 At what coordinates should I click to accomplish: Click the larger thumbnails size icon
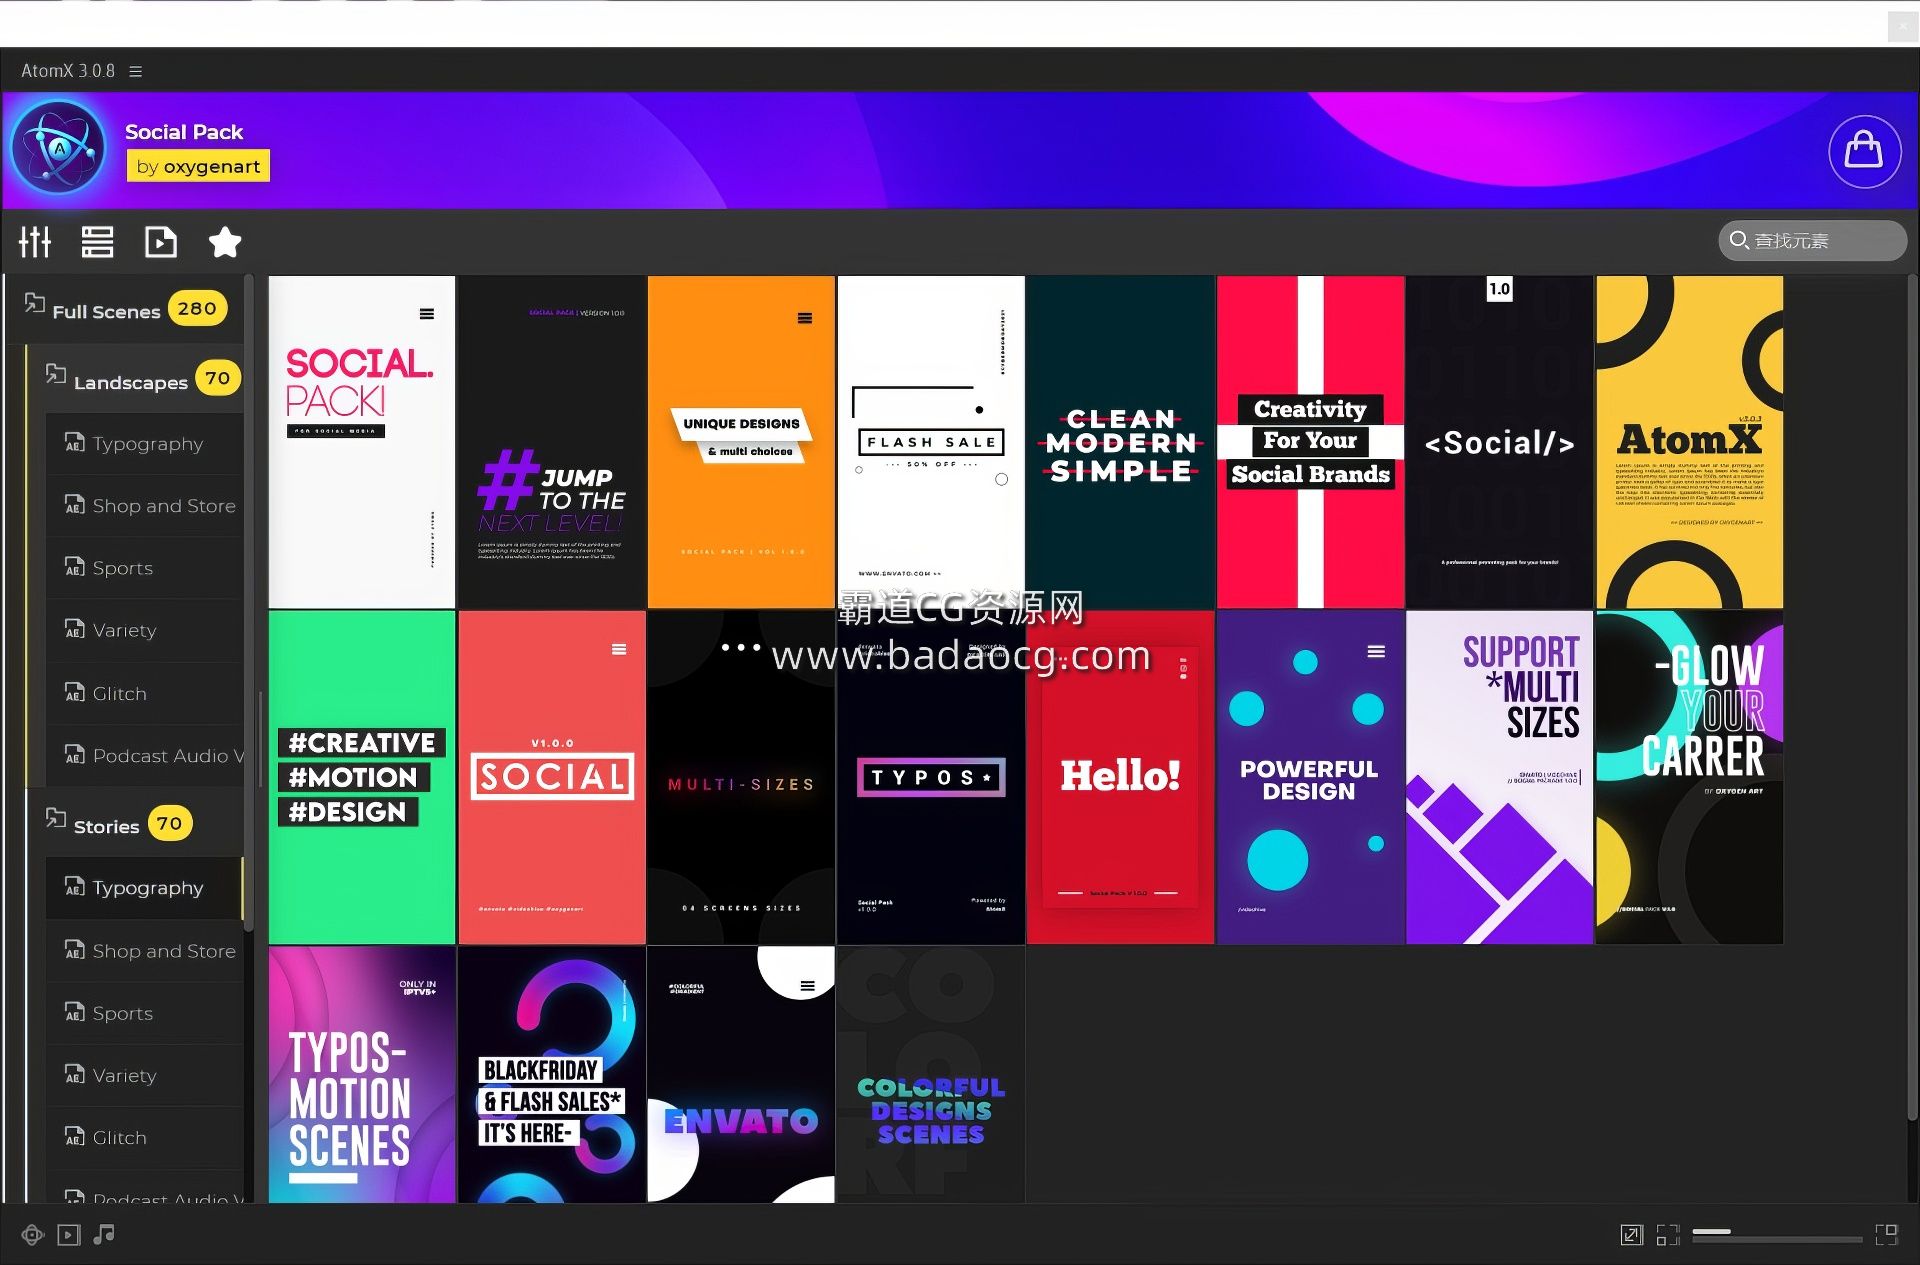(x=1887, y=1235)
